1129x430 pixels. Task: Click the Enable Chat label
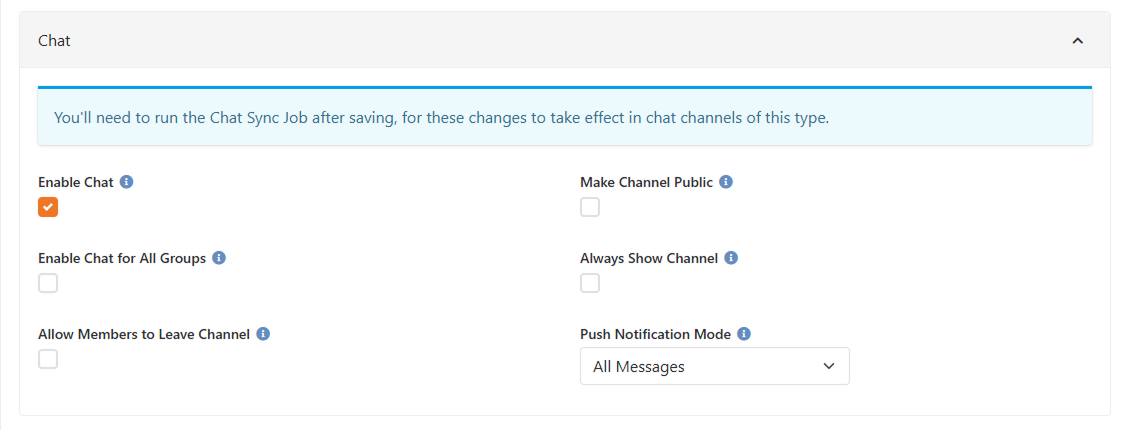pos(76,182)
